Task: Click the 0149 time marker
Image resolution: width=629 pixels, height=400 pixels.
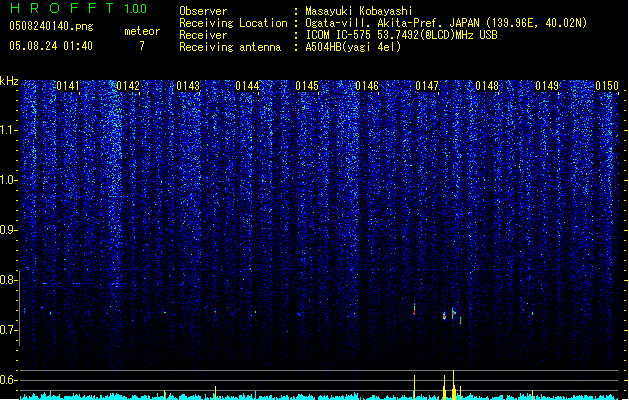Action: [x=547, y=86]
